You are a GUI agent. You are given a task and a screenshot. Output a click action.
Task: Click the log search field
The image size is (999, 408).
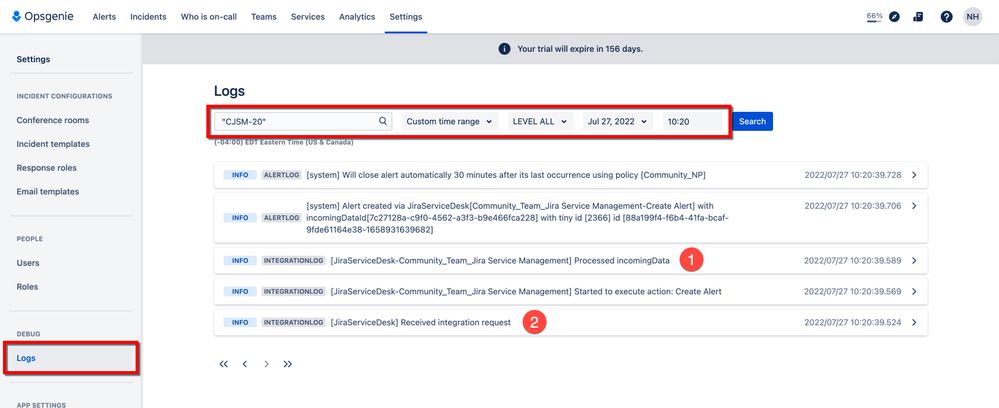pos(303,121)
